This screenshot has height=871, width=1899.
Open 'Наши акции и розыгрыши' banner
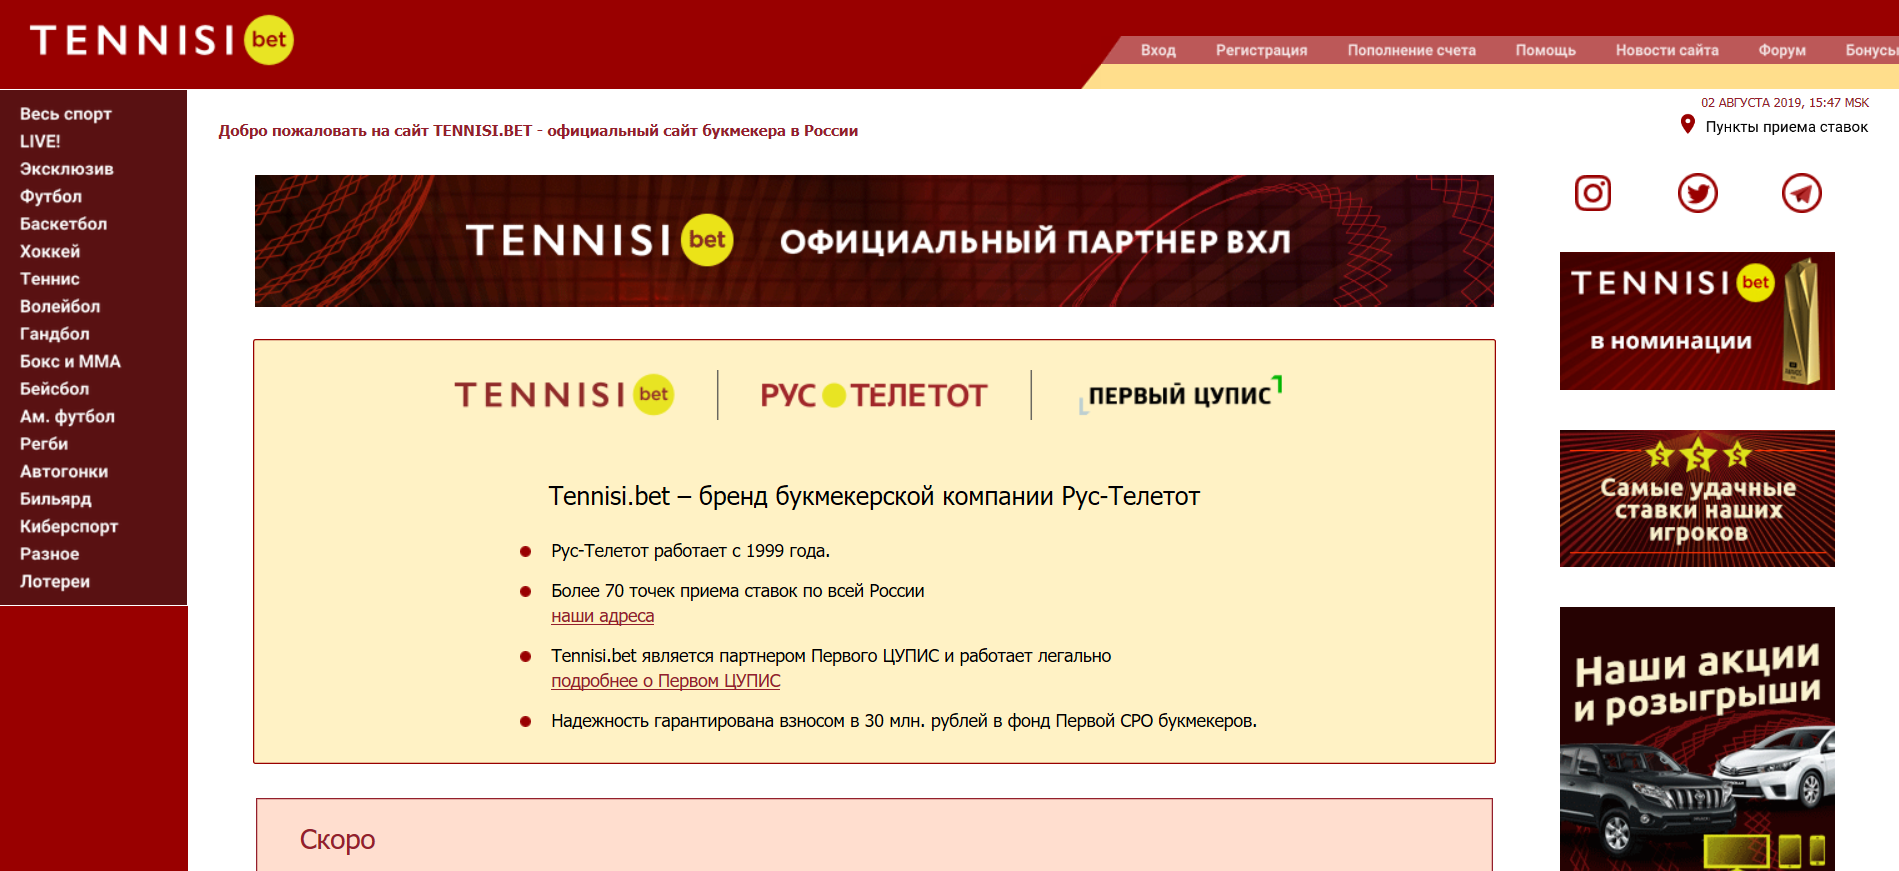1696,738
